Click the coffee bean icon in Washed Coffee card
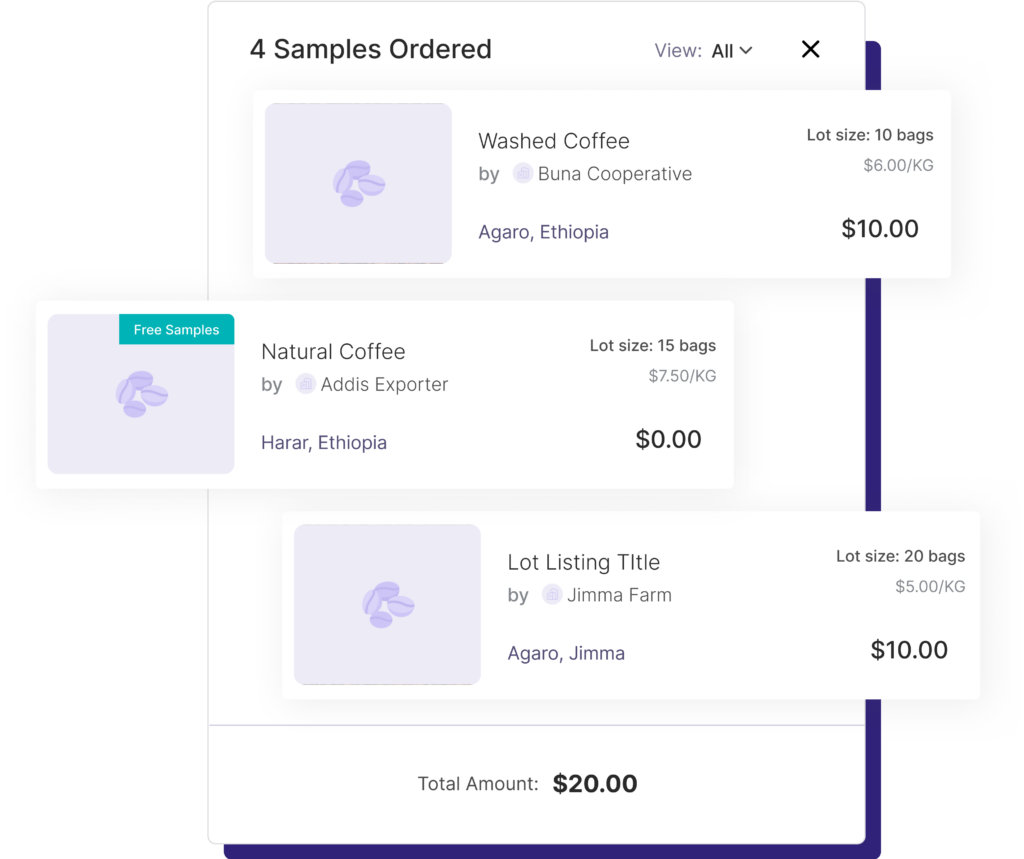Screen dimensions: 1024x859 [359, 184]
